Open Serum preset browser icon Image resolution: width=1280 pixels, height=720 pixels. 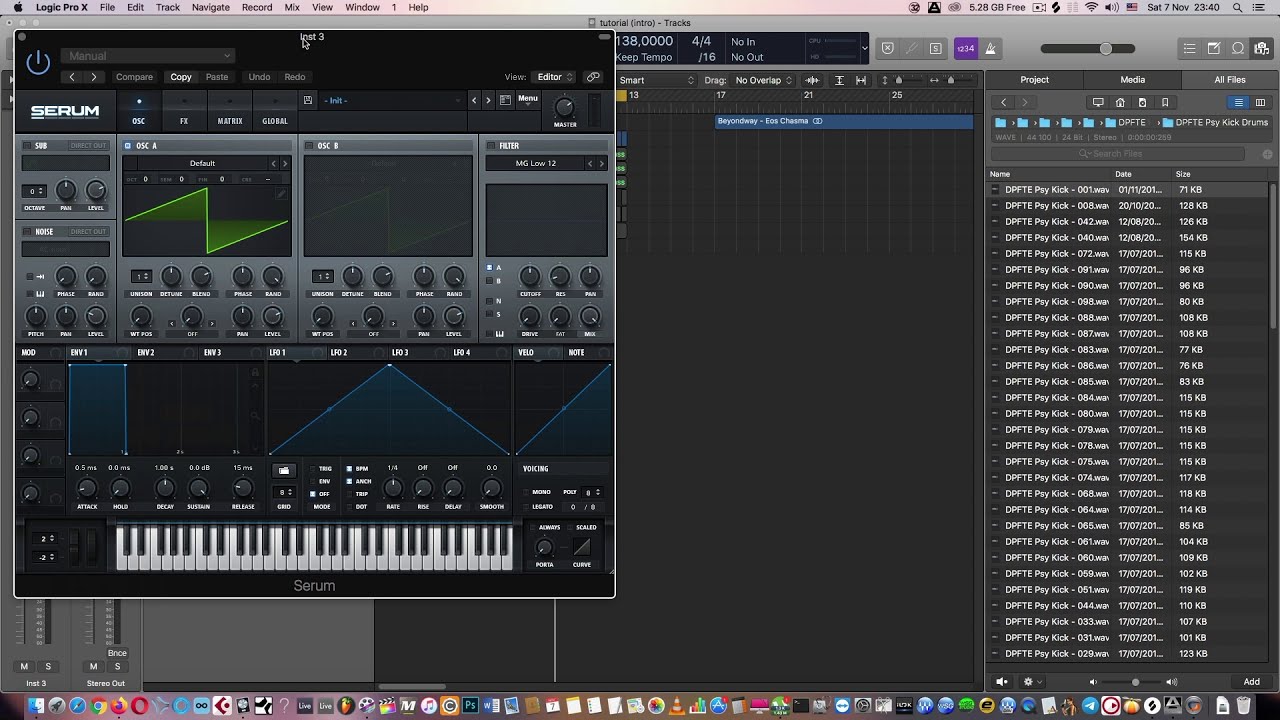(x=505, y=100)
